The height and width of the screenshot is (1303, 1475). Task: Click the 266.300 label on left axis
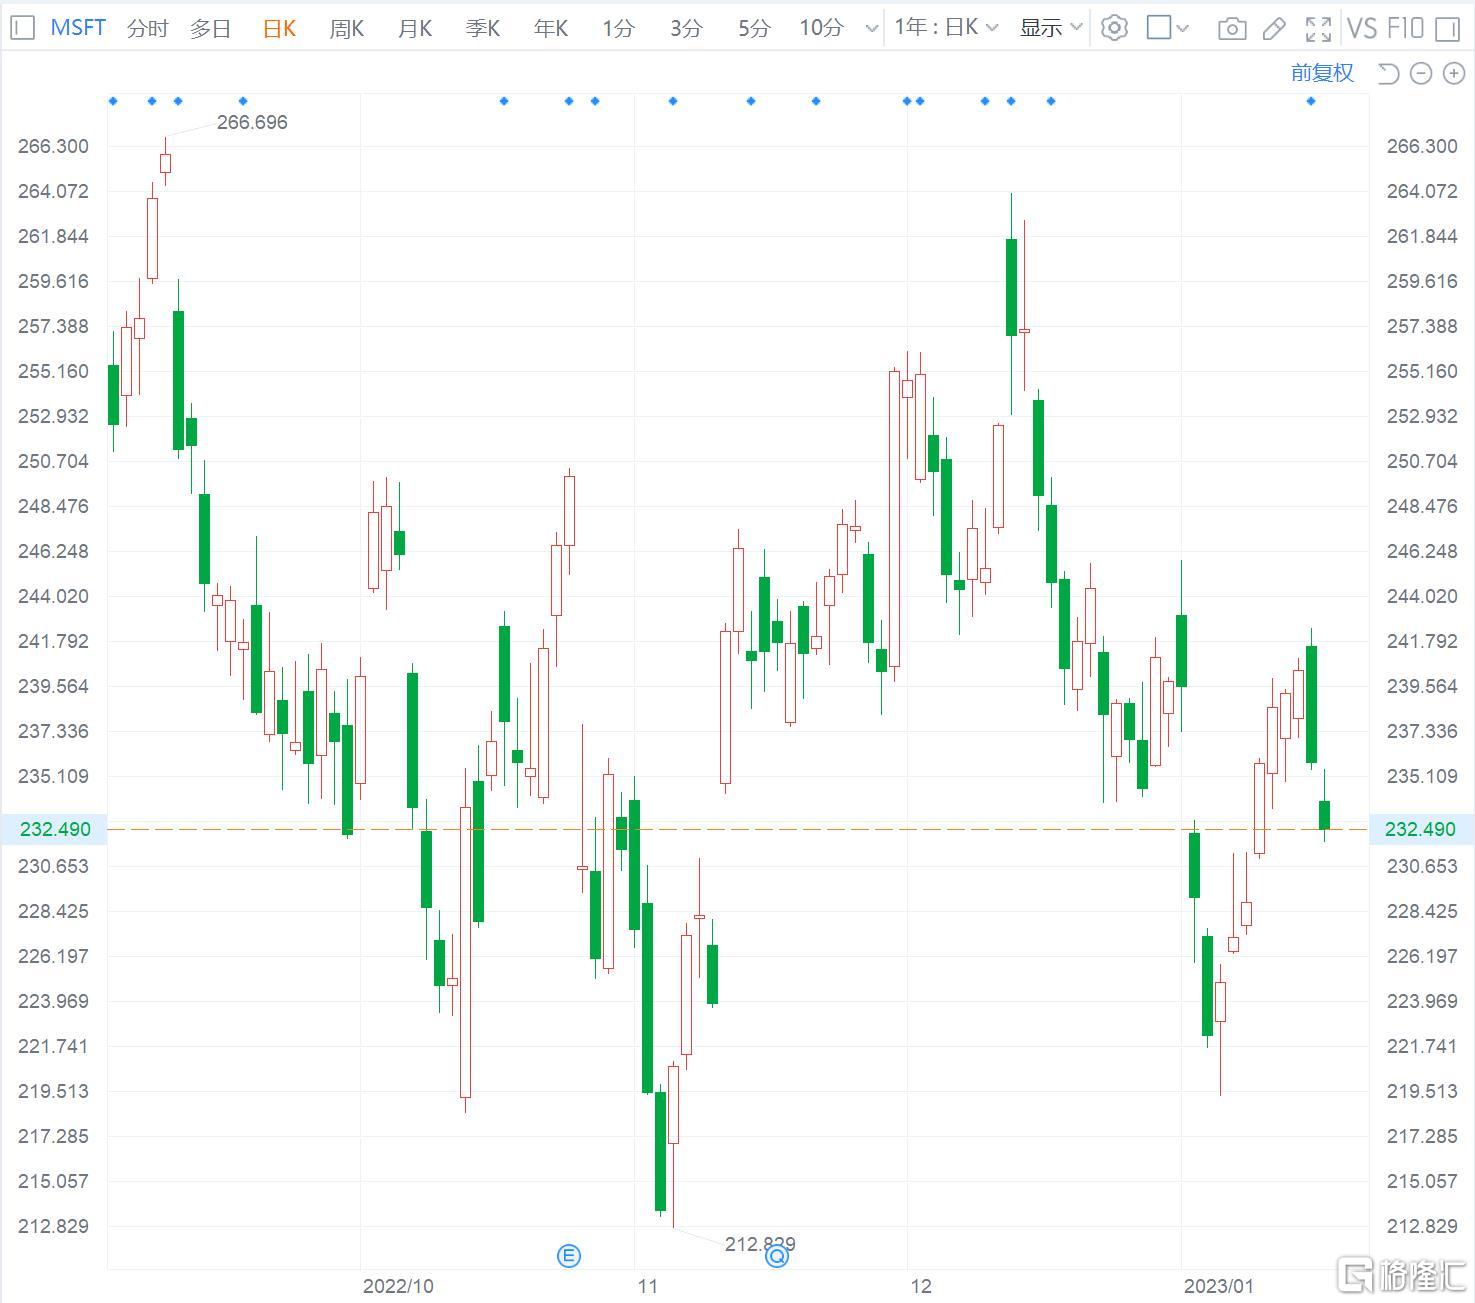[53, 146]
